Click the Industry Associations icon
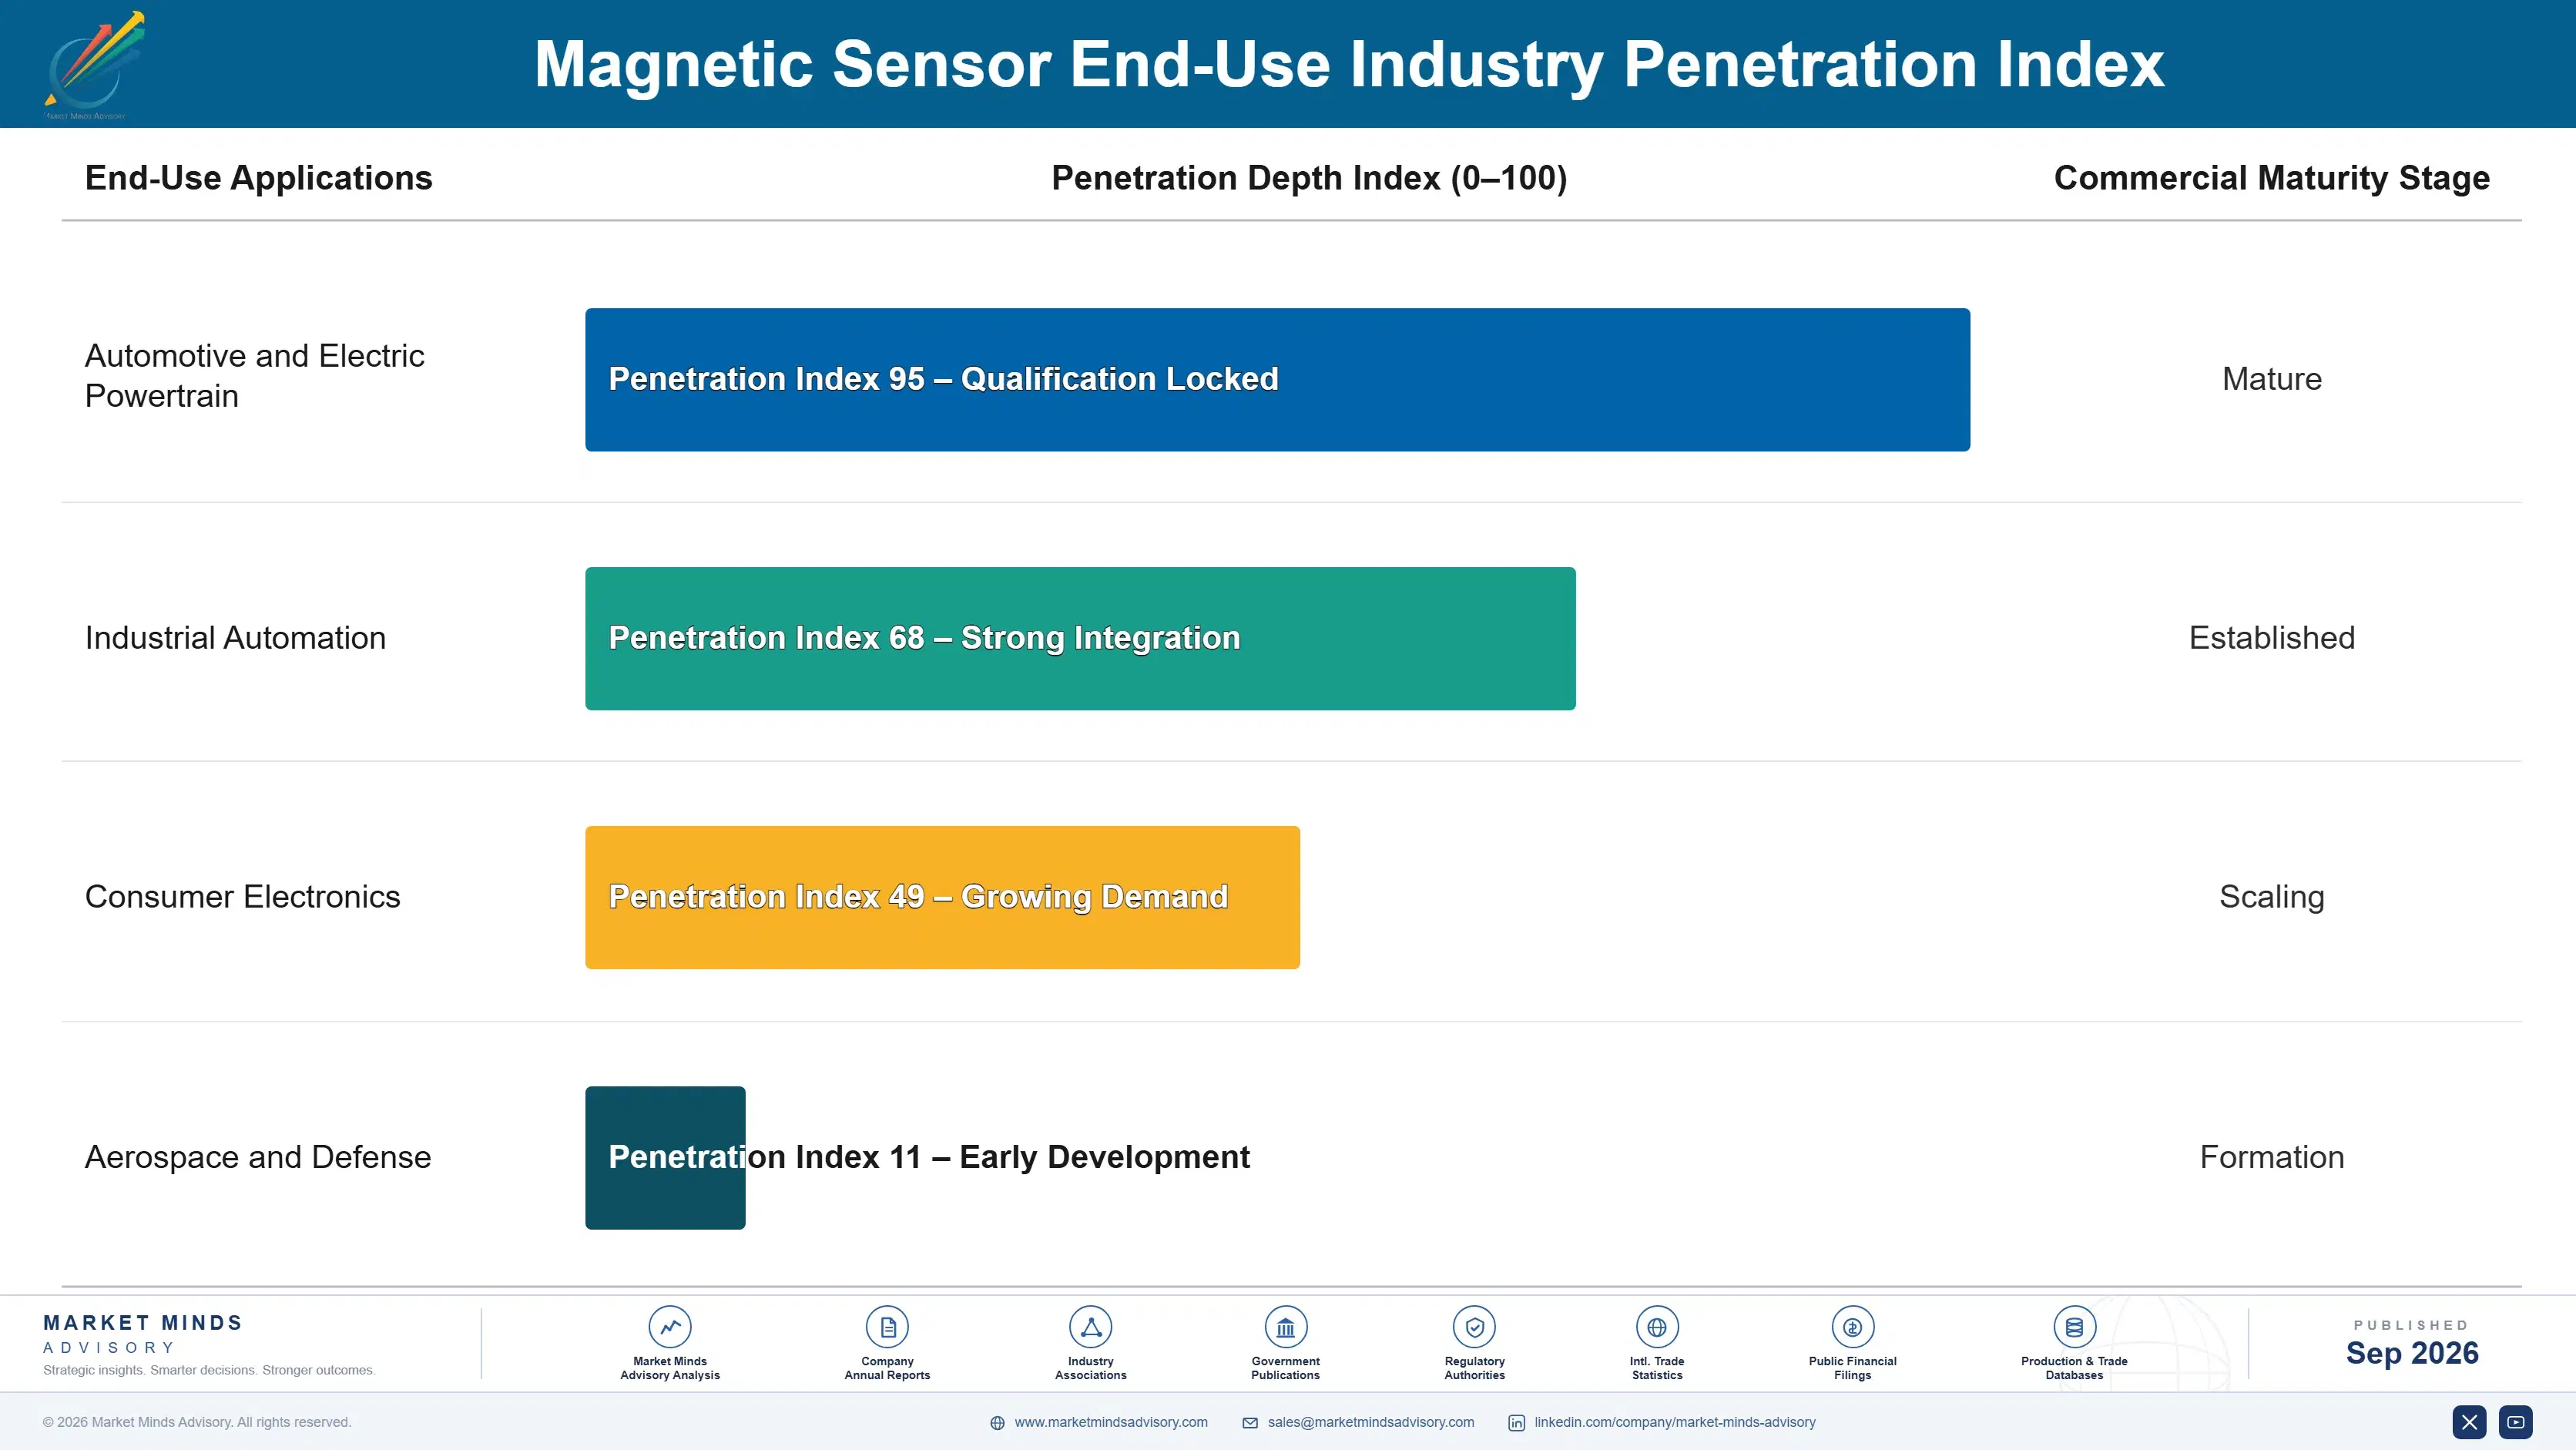 (x=1090, y=1327)
